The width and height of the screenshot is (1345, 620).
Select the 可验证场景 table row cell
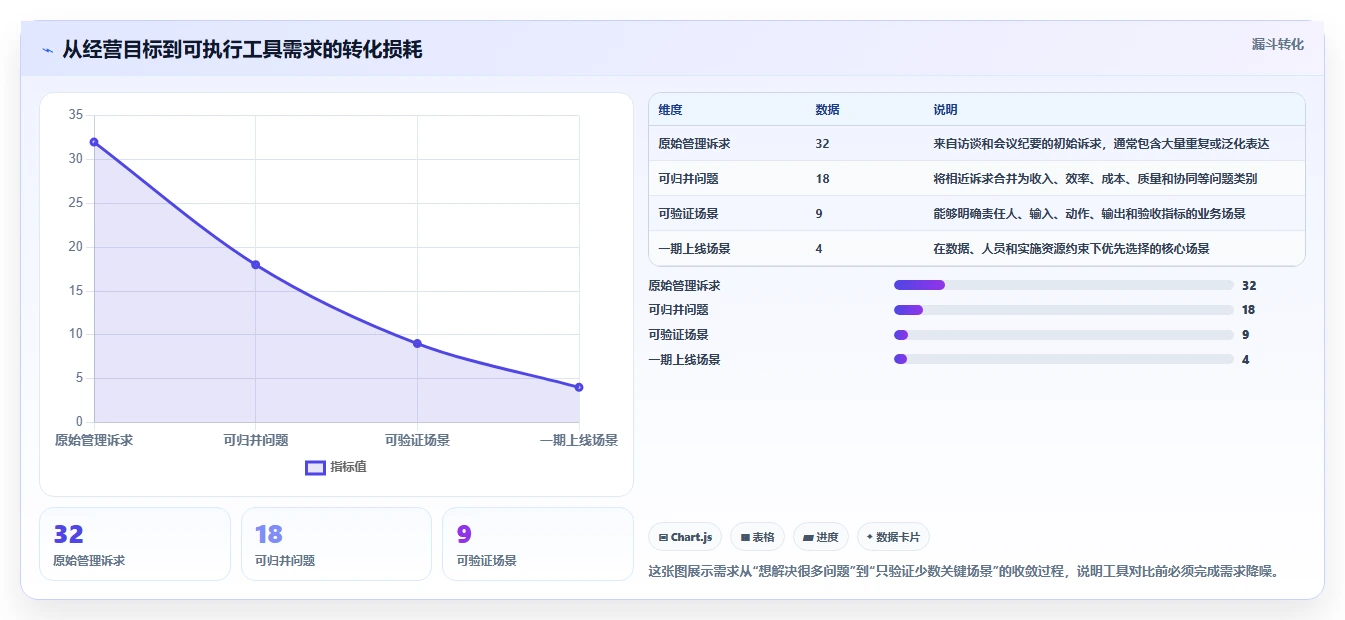coord(688,213)
